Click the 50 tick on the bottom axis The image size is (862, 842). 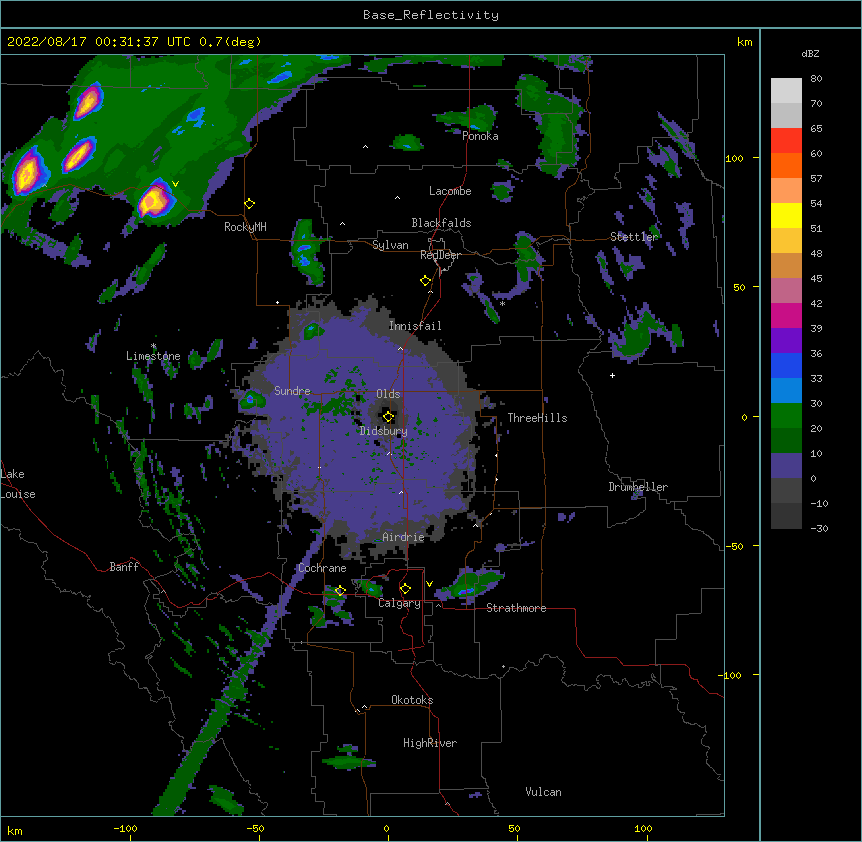514,828
